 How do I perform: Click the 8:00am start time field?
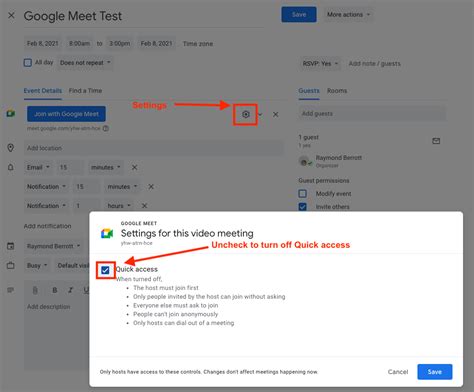click(x=79, y=44)
